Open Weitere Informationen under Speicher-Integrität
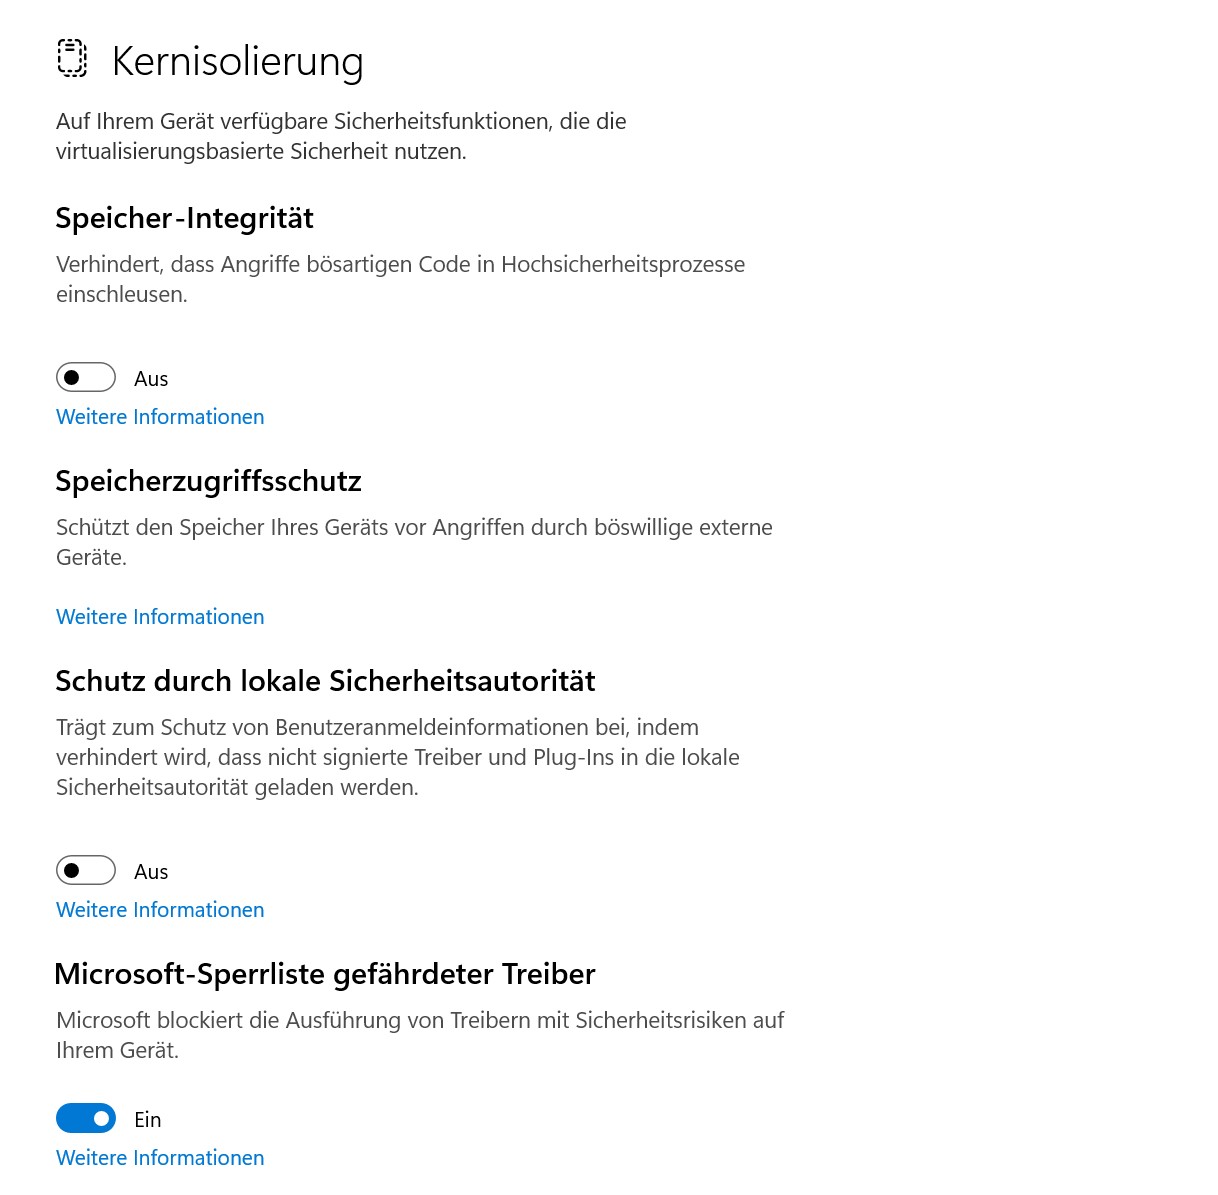The height and width of the screenshot is (1195, 1218). 160,417
